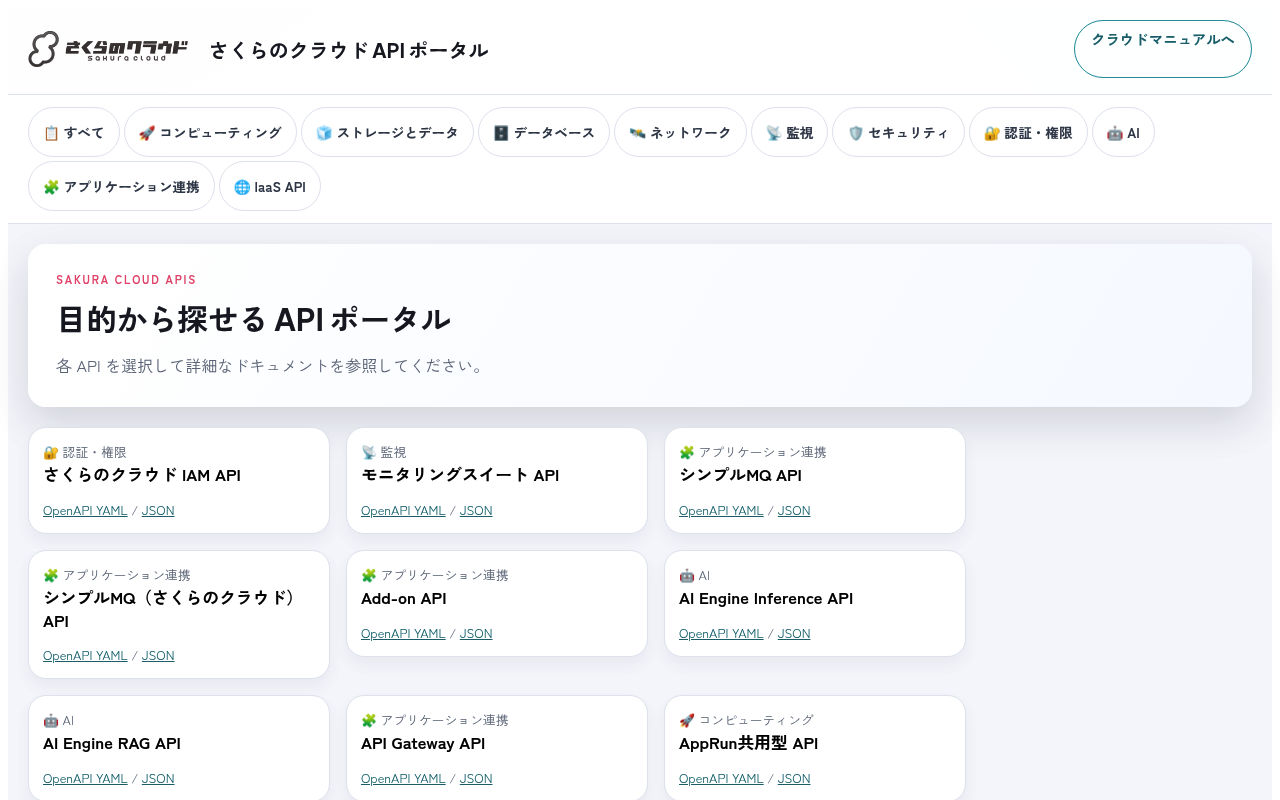Open モニタリングスイート JSON link
Screen dimensions: 1280x800
[476, 510]
